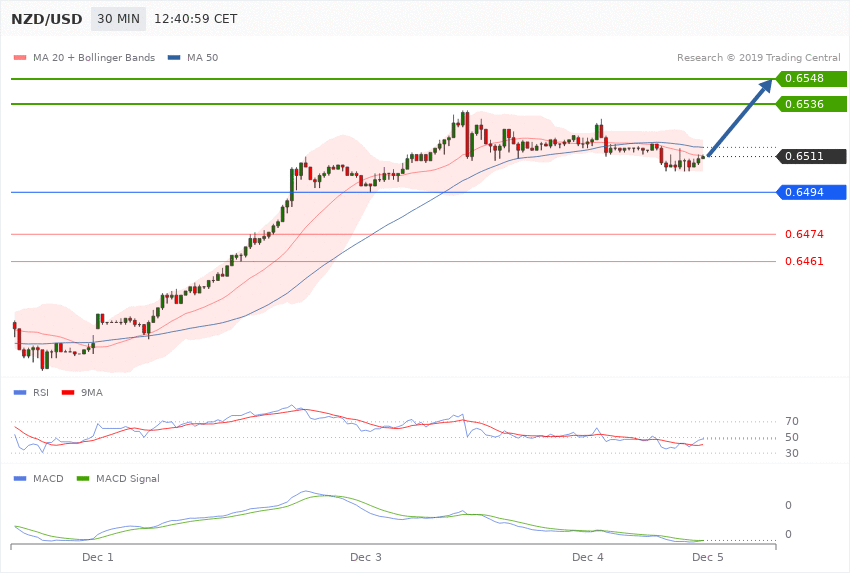Image resolution: width=850 pixels, height=576 pixels.
Task: Click the 0.6536 green resistance price tag
Action: (x=812, y=104)
